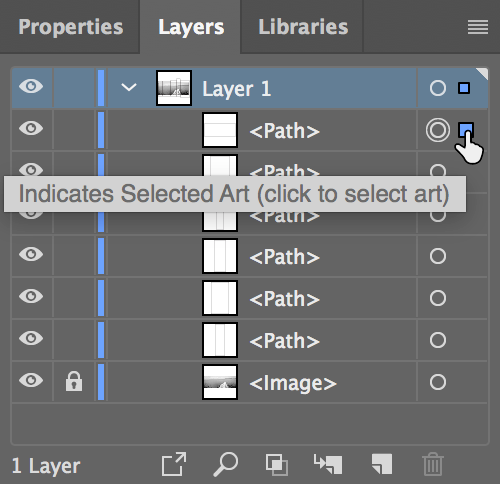Select "<Path>" label second above <Image>
The width and height of the screenshot is (500, 484).
[x=285, y=299]
